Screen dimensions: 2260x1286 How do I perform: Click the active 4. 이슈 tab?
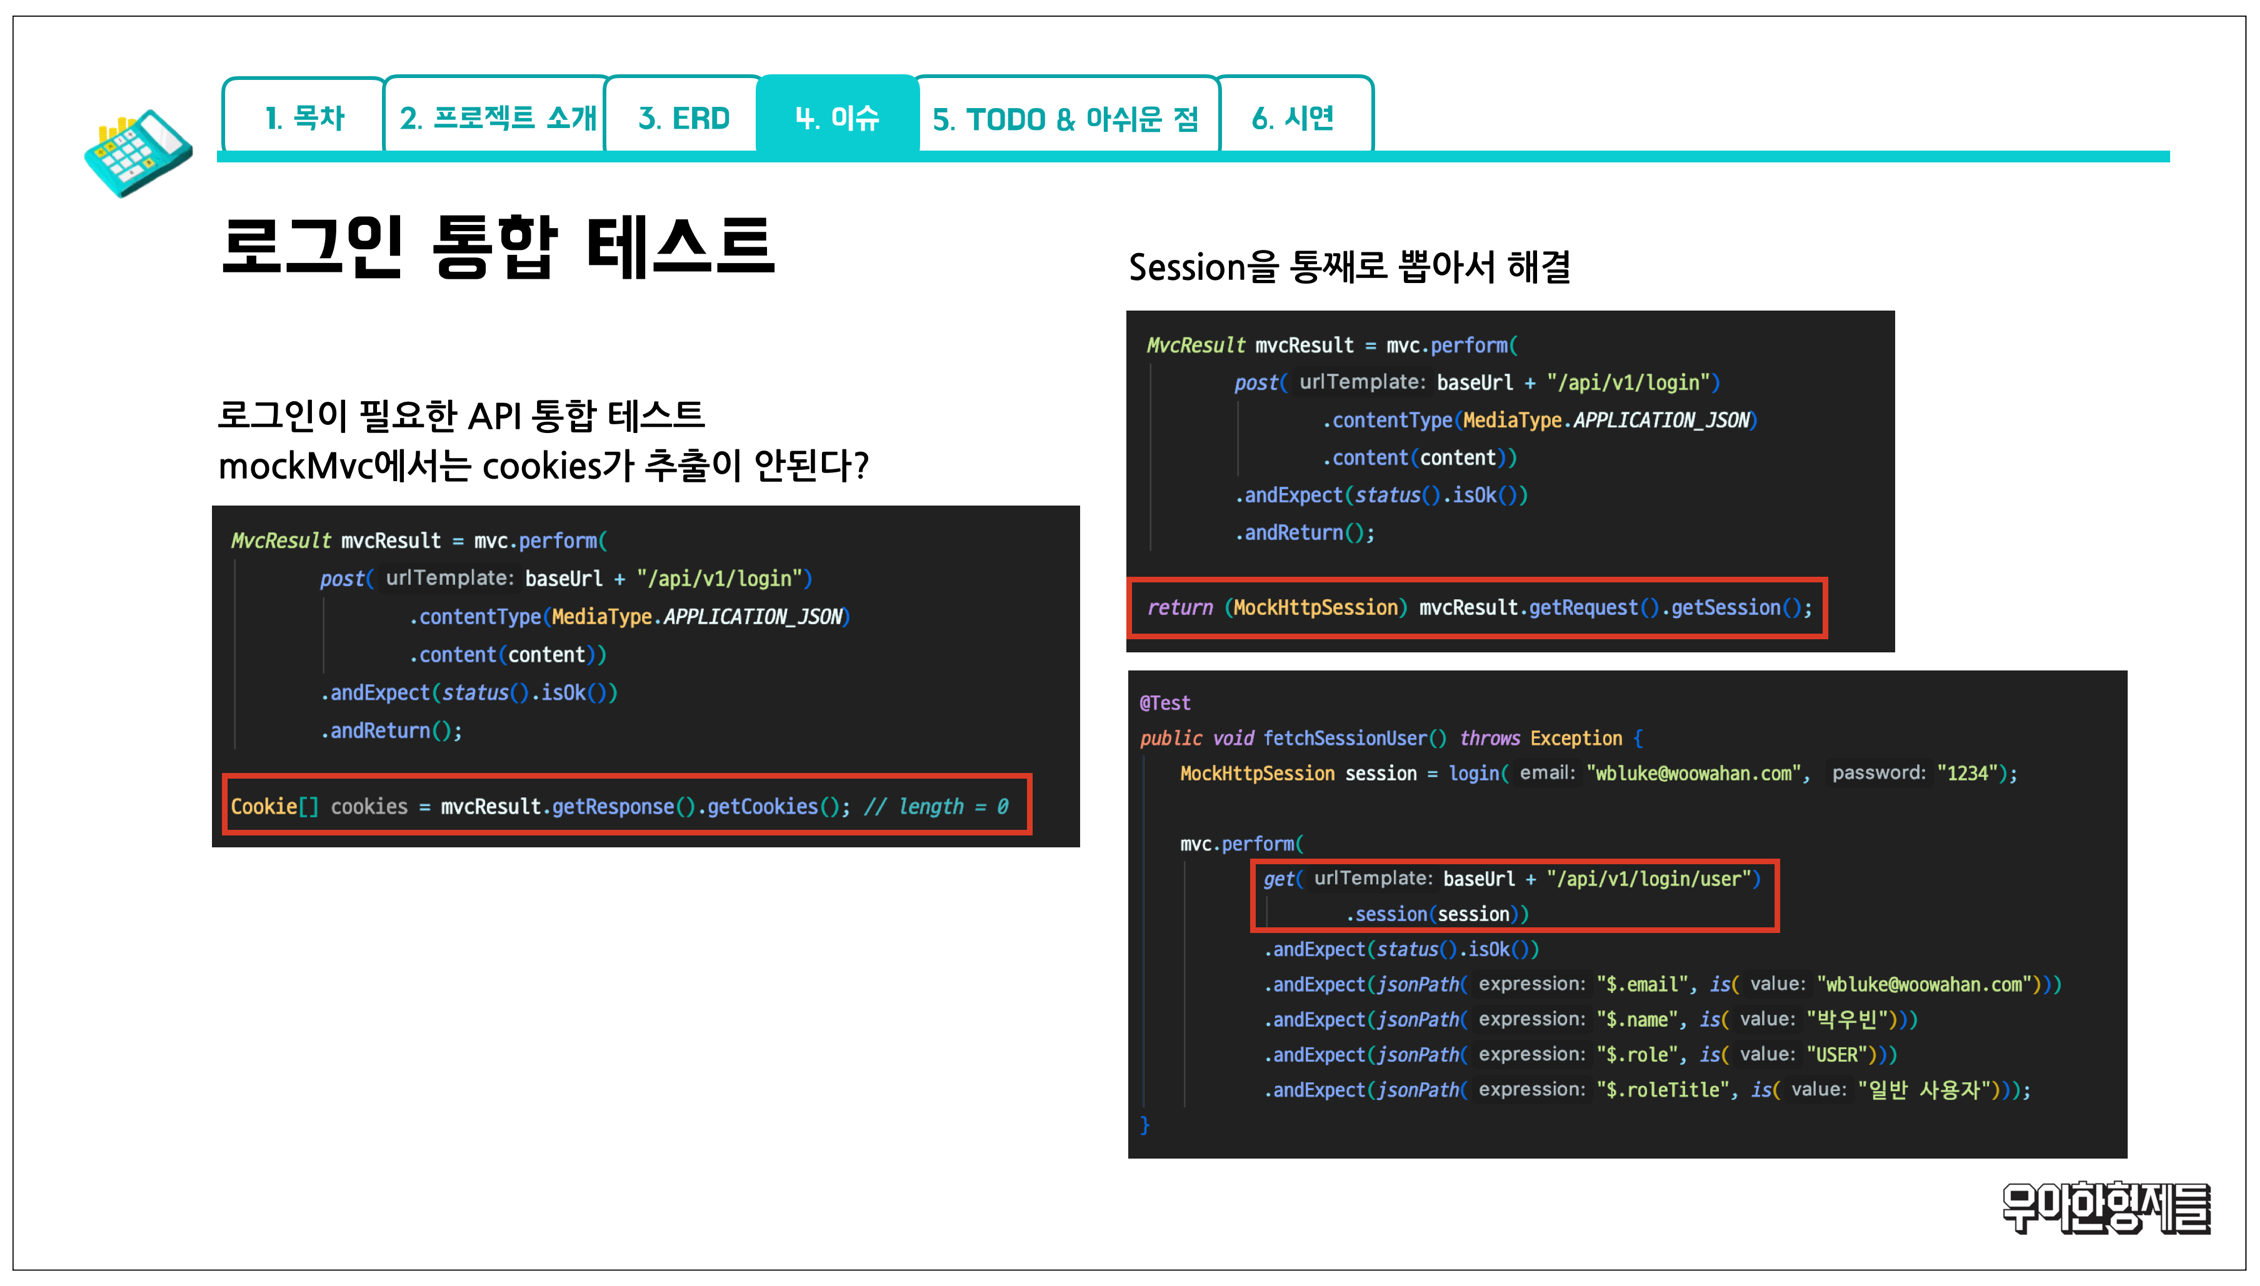point(837,118)
